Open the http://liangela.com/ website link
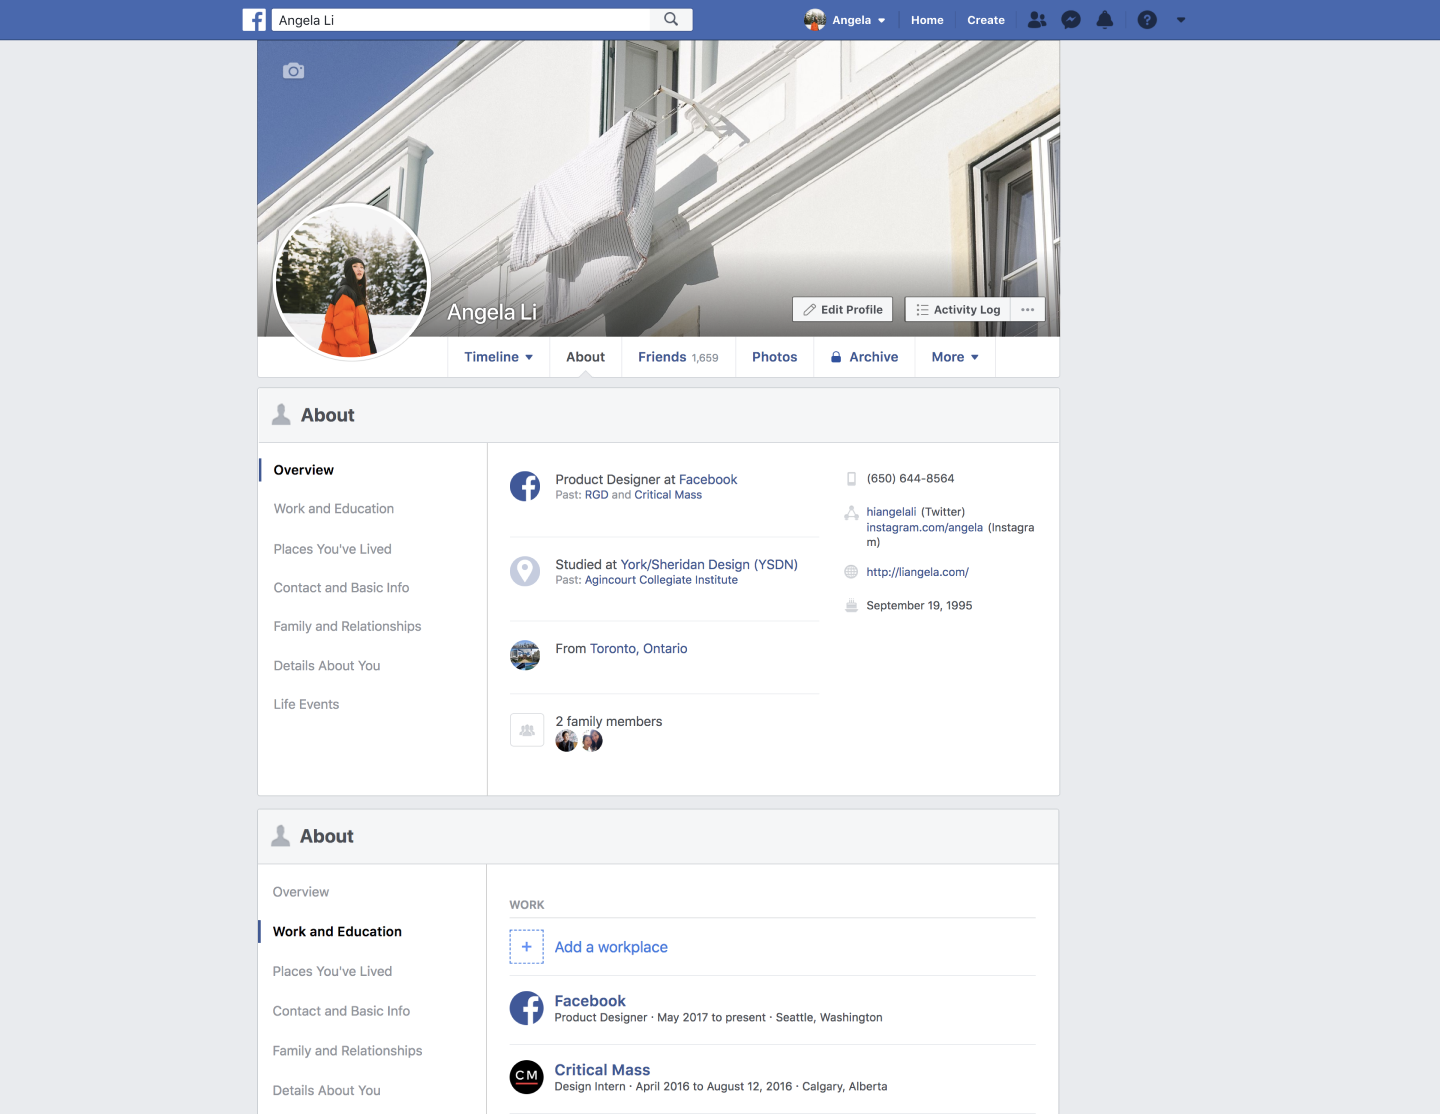 pos(918,572)
